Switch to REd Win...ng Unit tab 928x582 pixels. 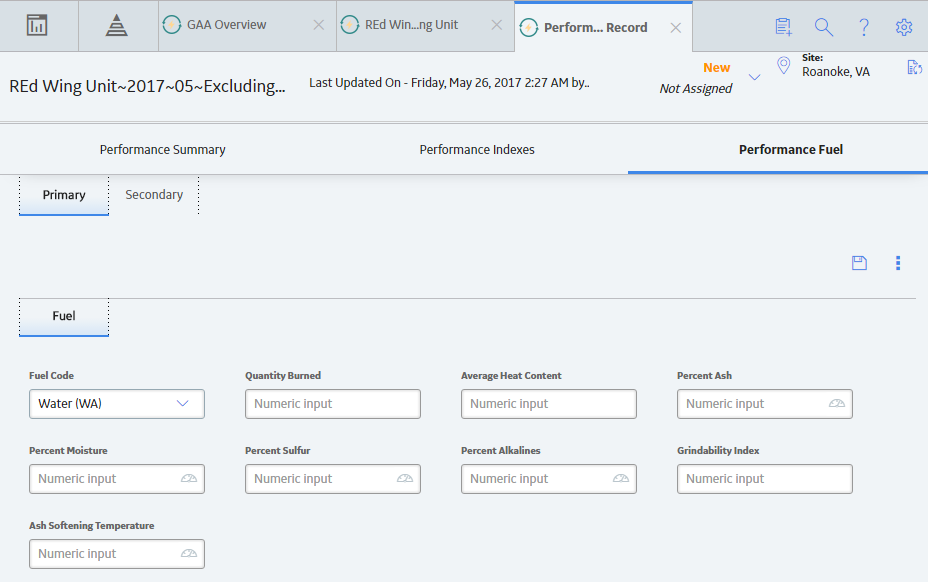point(425,26)
